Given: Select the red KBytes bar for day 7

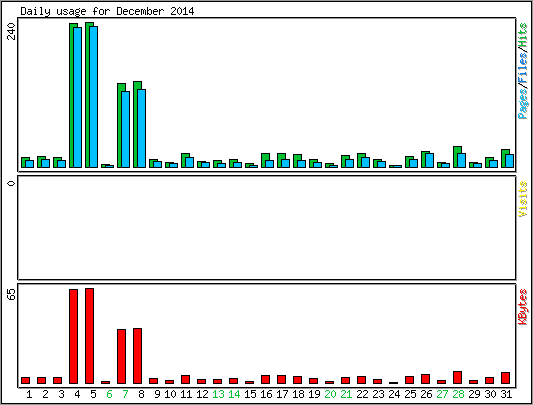Looking at the screenshot, I should coord(121,357).
